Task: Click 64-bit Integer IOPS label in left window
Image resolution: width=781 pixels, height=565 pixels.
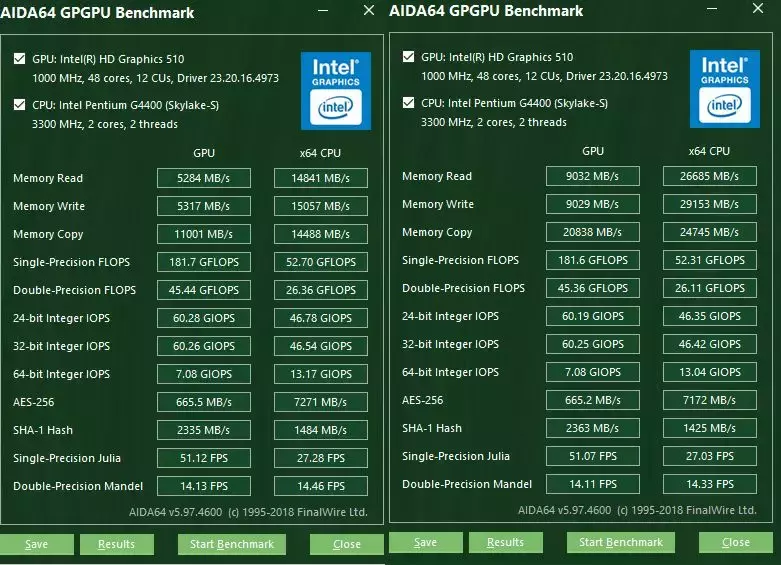Action: [x=61, y=374]
